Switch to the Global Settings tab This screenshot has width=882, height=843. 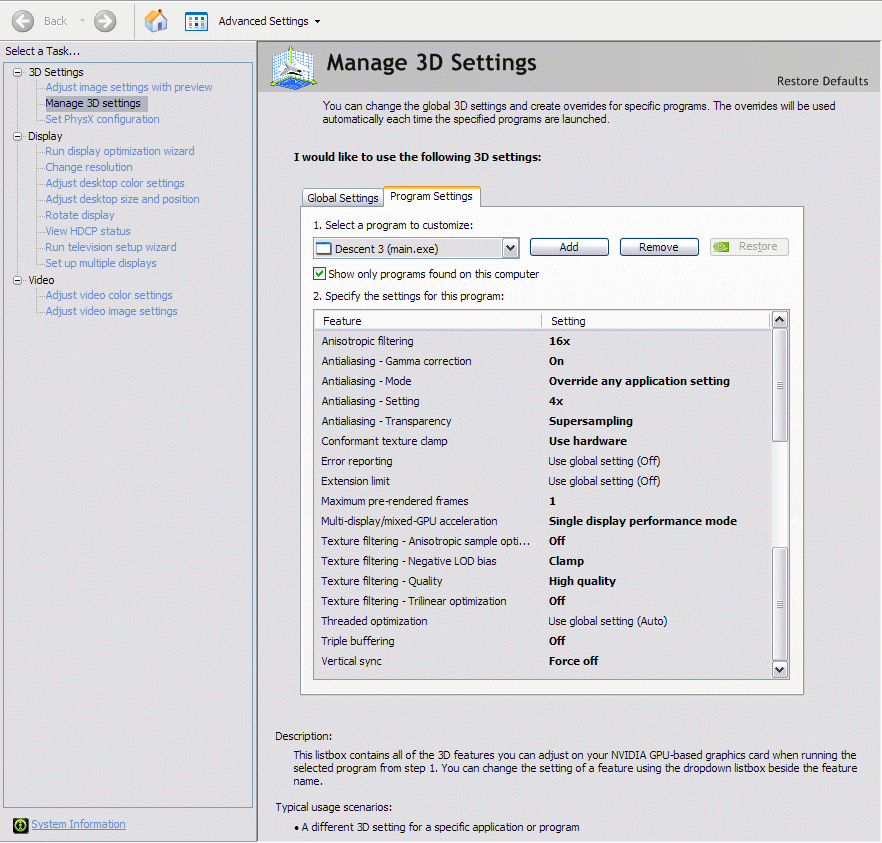343,198
